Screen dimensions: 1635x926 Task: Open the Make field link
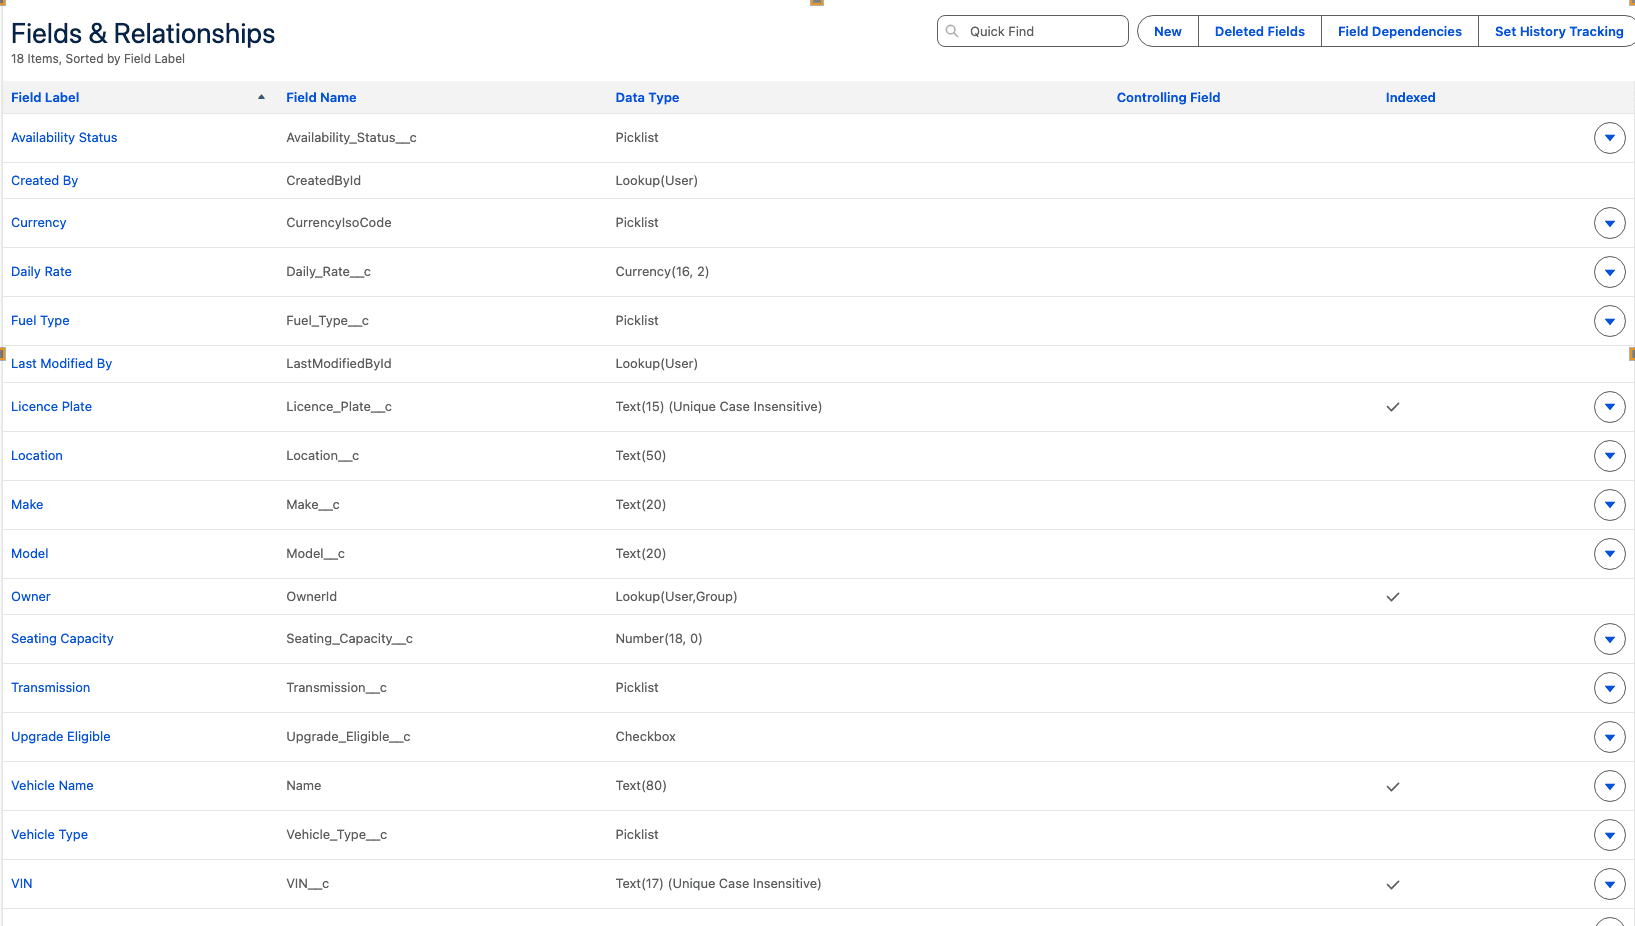[27, 505]
